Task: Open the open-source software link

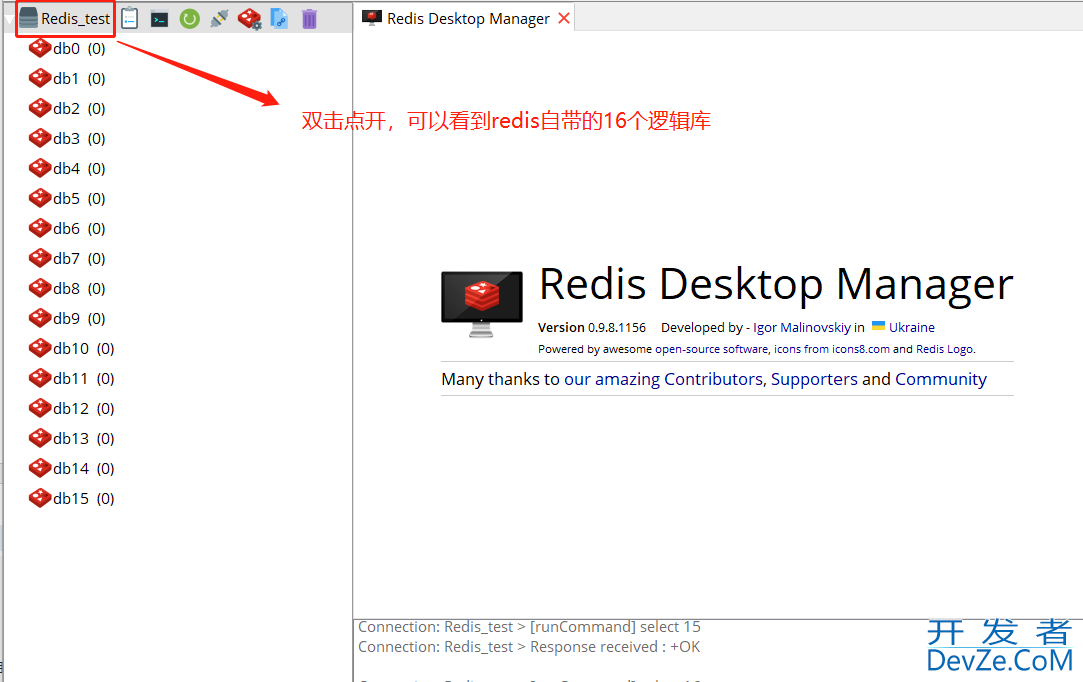Action: (x=711, y=349)
